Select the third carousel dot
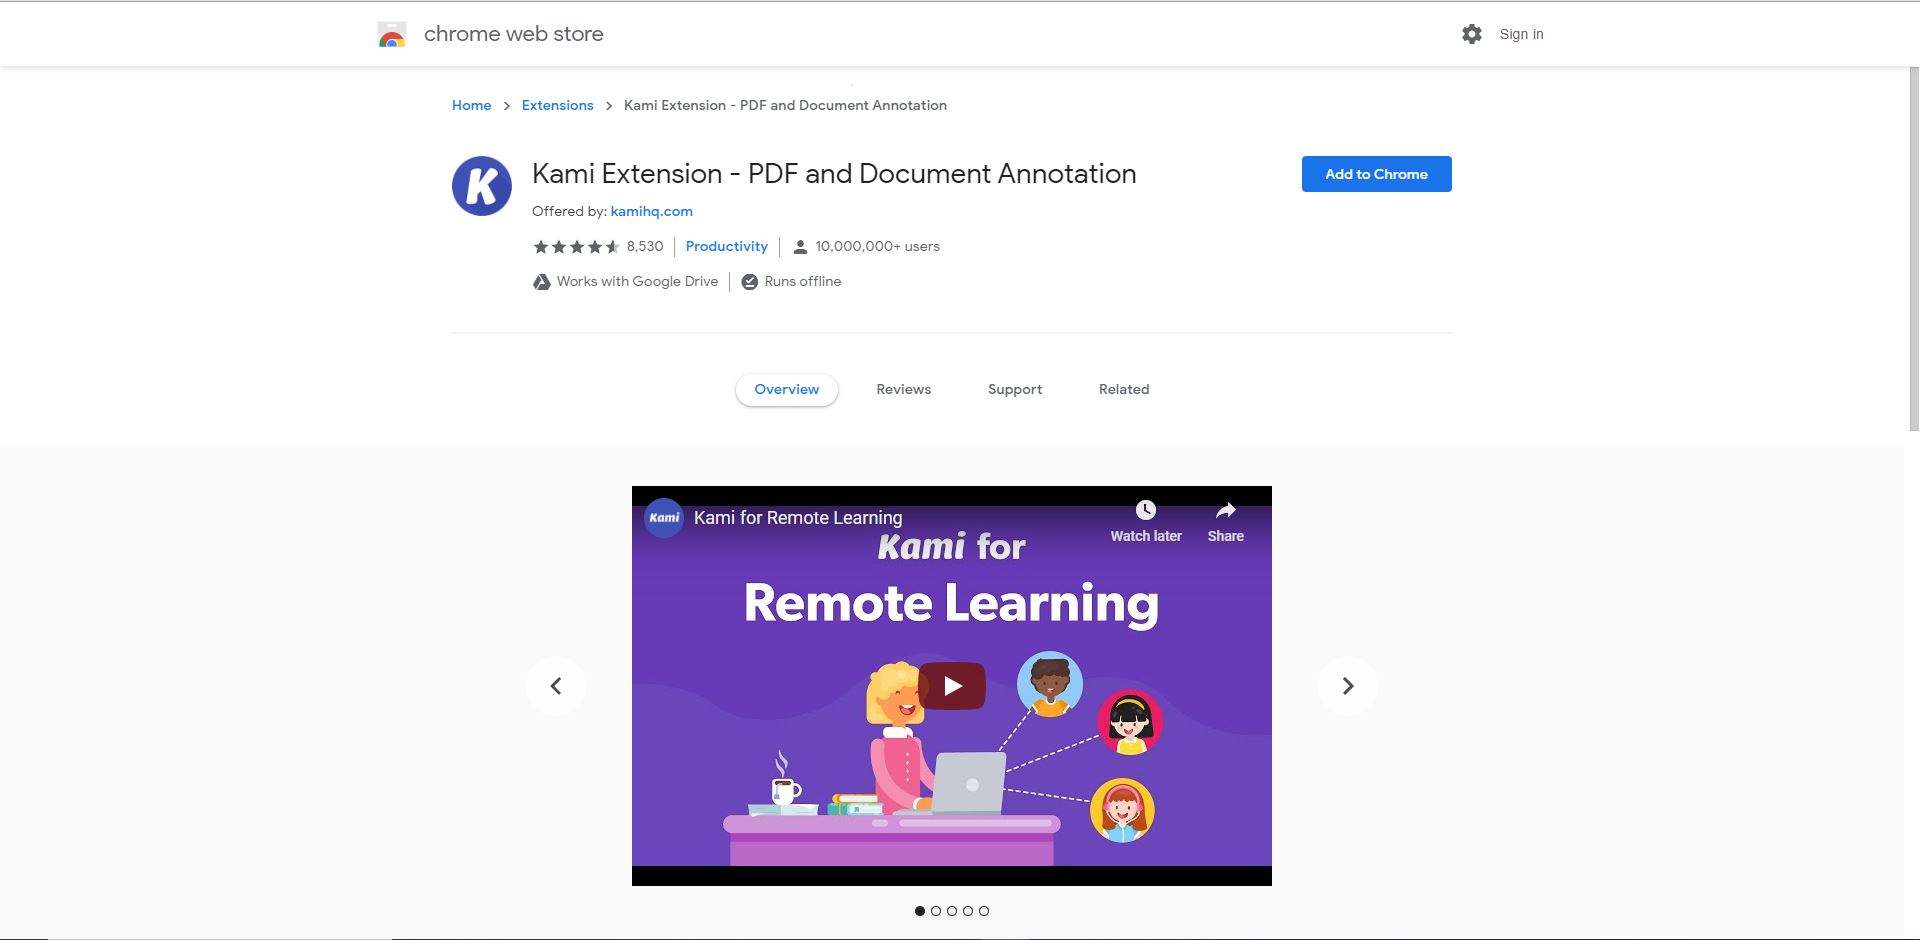 click(952, 911)
